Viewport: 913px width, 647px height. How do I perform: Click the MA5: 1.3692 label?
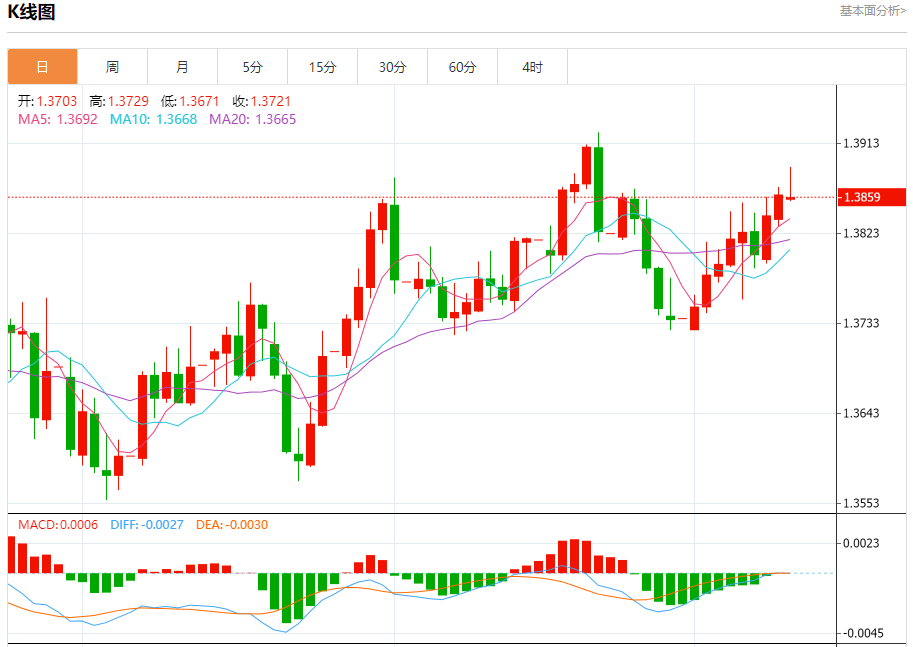(x=58, y=119)
